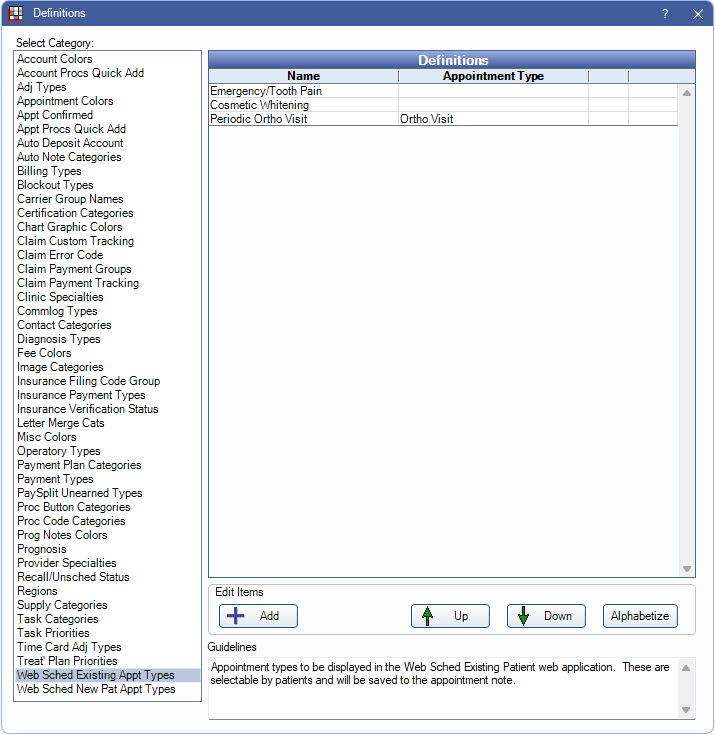Viewport: 715px width, 735px height.
Task: Click the help question mark icon
Action: [665, 14]
